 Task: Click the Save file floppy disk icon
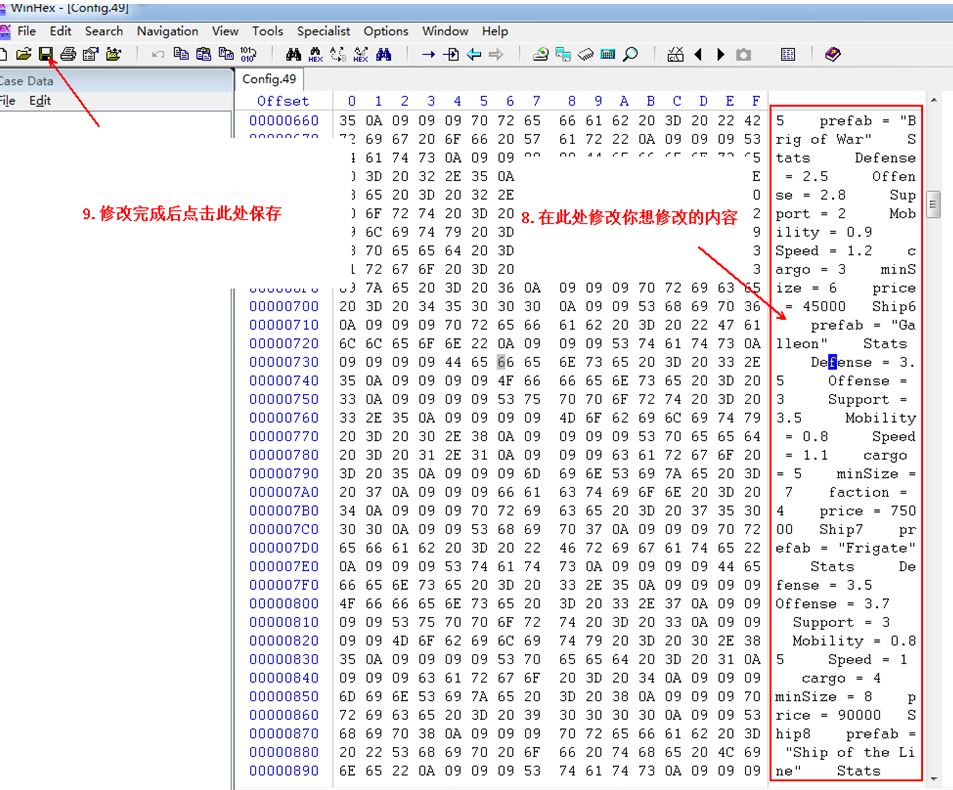pyautogui.click(x=45, y=54)
